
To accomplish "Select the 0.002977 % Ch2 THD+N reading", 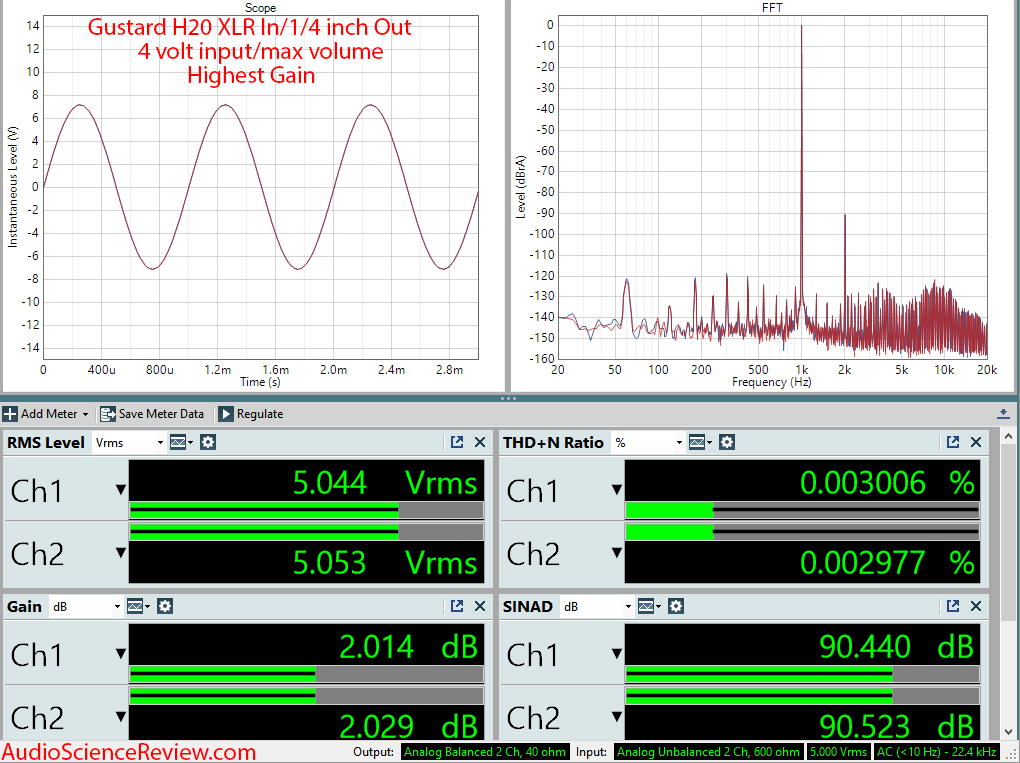I will [x=887, y=562].
